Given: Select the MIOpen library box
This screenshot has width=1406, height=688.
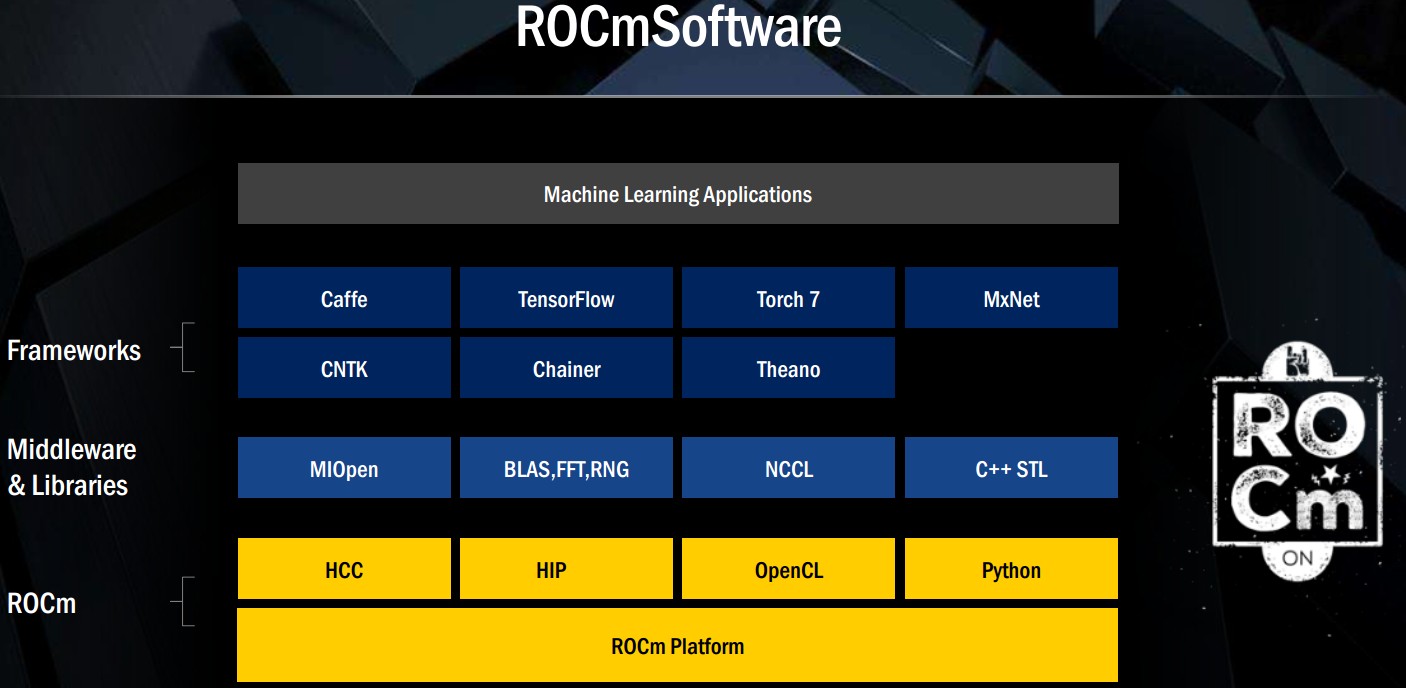Looking at the screenshot, I should 344,468.
